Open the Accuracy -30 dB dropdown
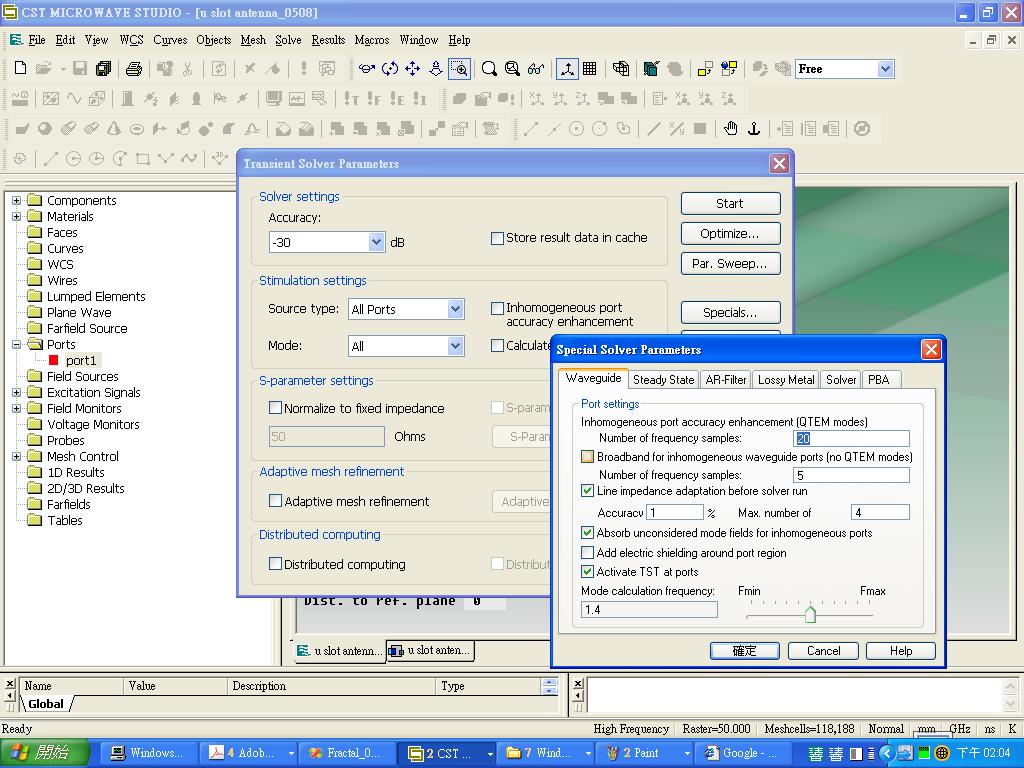This screenshot has width=1024, height=768. click(376, 242)
